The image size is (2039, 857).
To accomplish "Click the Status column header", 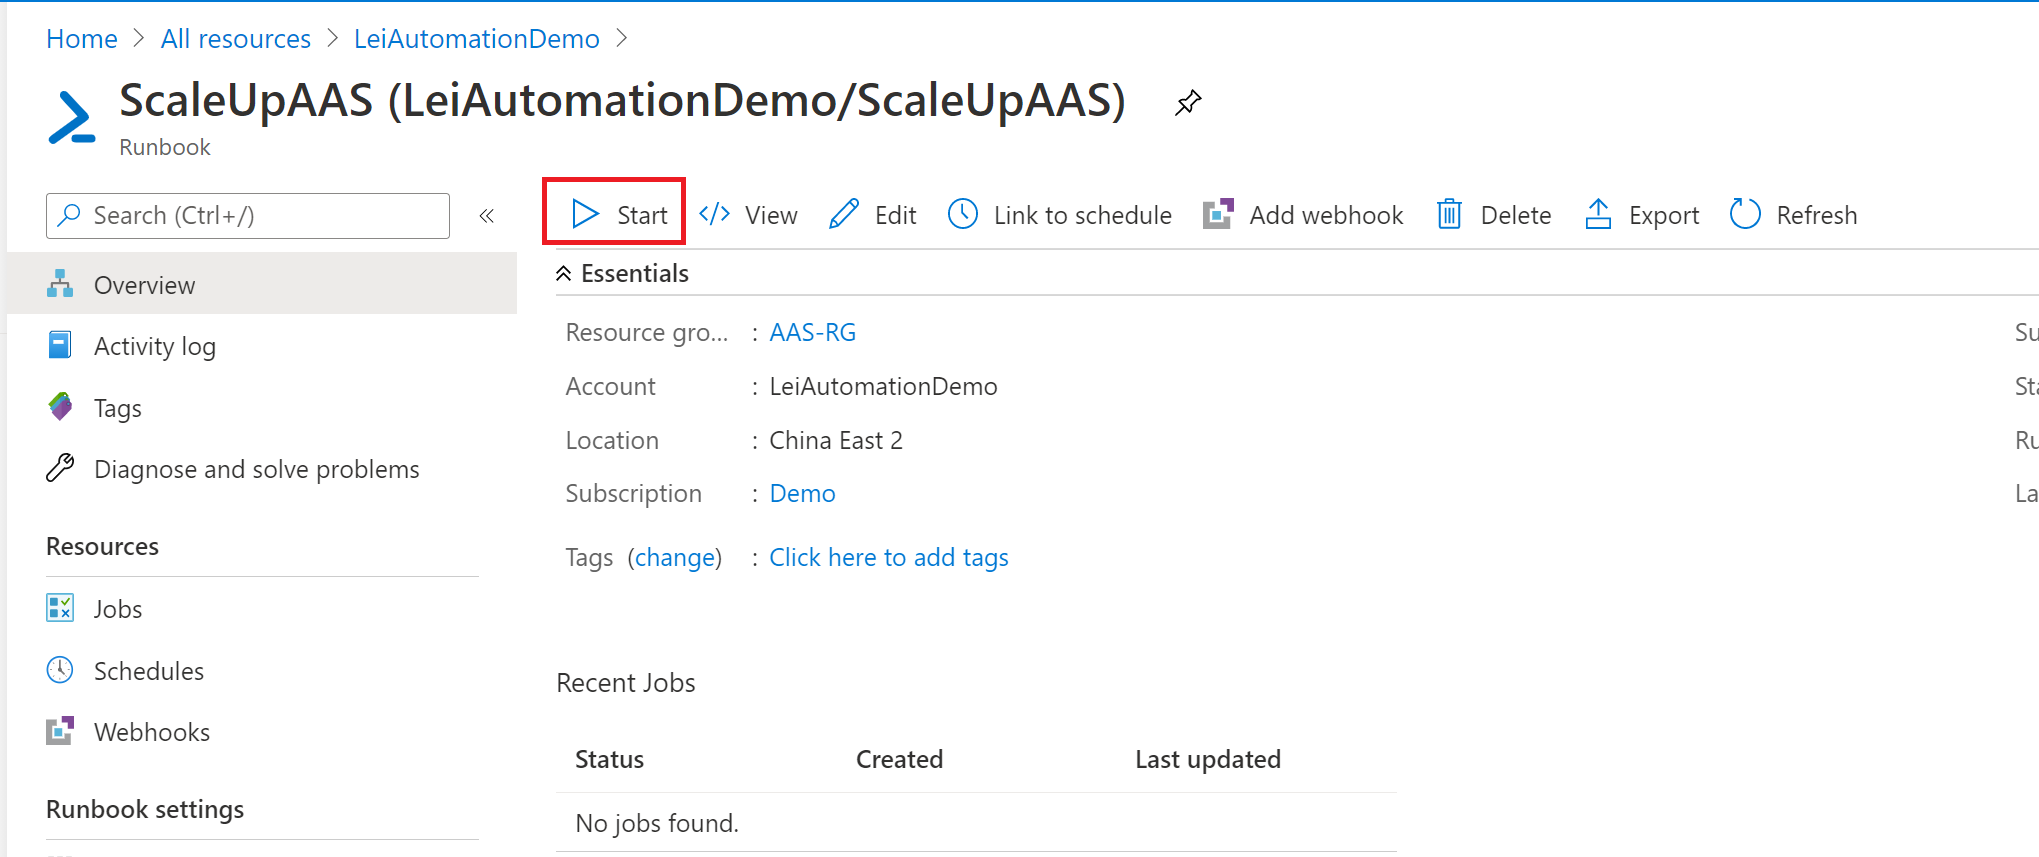I will (x=610, y=759).
